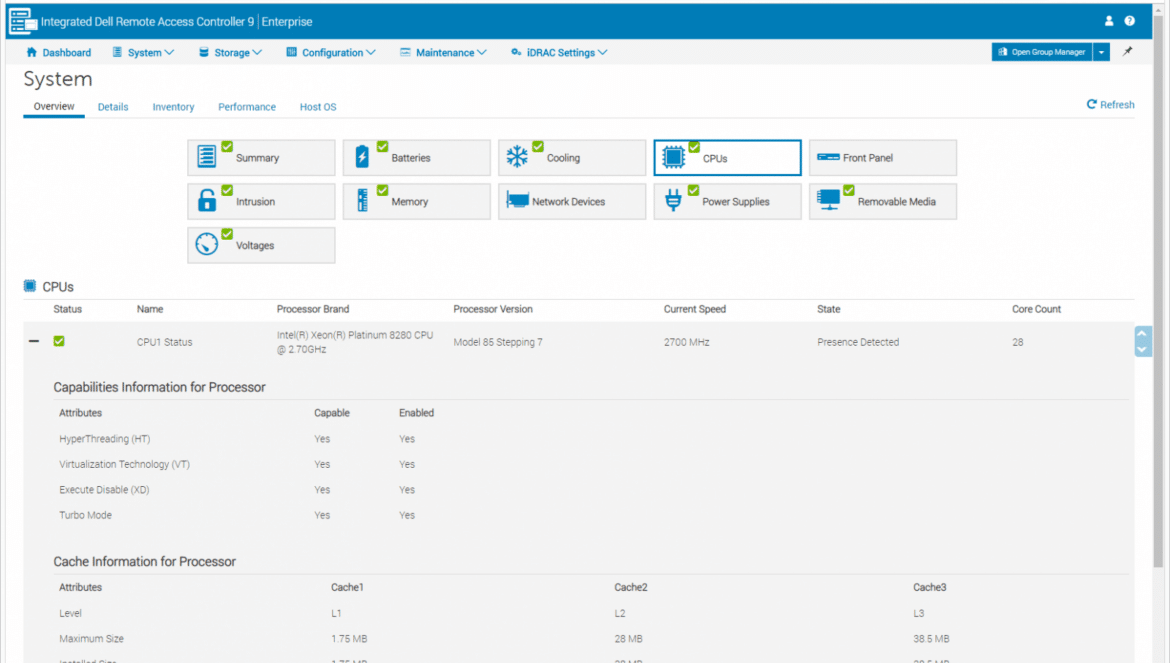The width and height of the screenshot is (1170, 663).
Task: Click the Virtualization Technology (VT) attribute row
Action: pyautogui.click(x=590, y=464)
